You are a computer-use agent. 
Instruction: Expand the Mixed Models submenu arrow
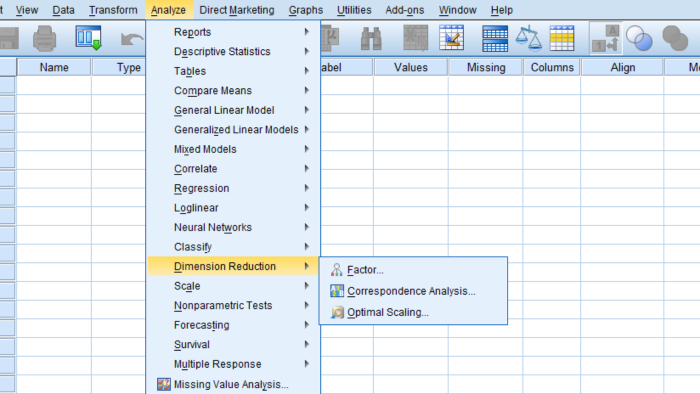[307, 149]
